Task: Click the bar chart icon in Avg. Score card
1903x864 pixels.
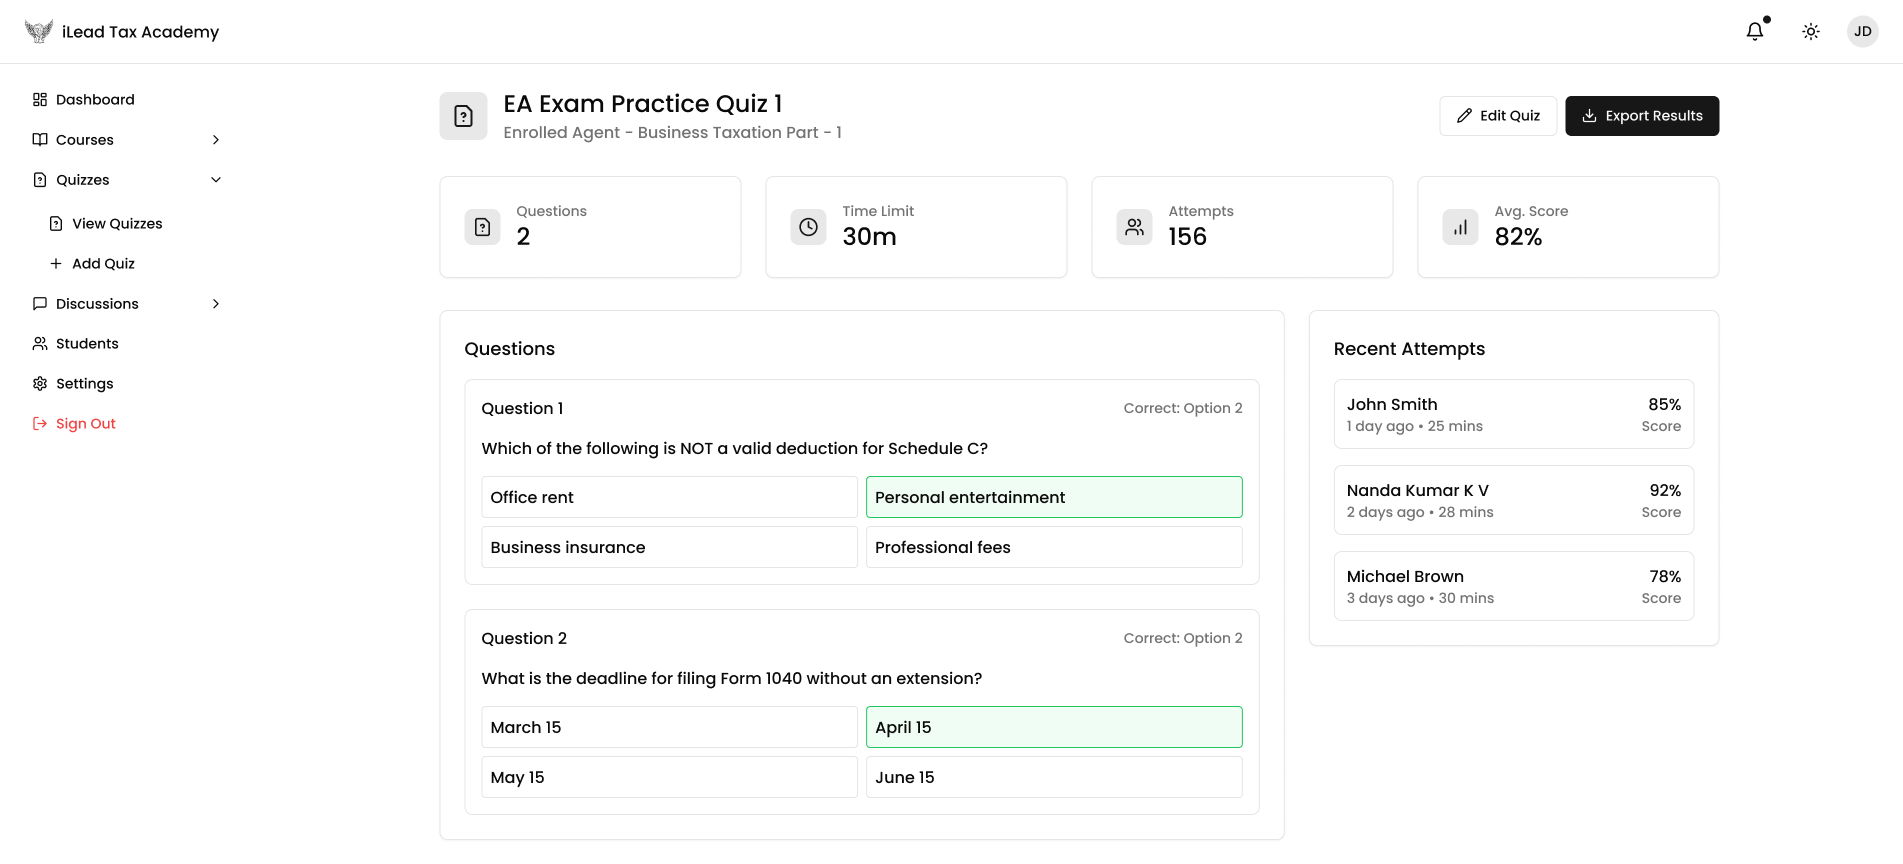Action: coord(1460,227)
